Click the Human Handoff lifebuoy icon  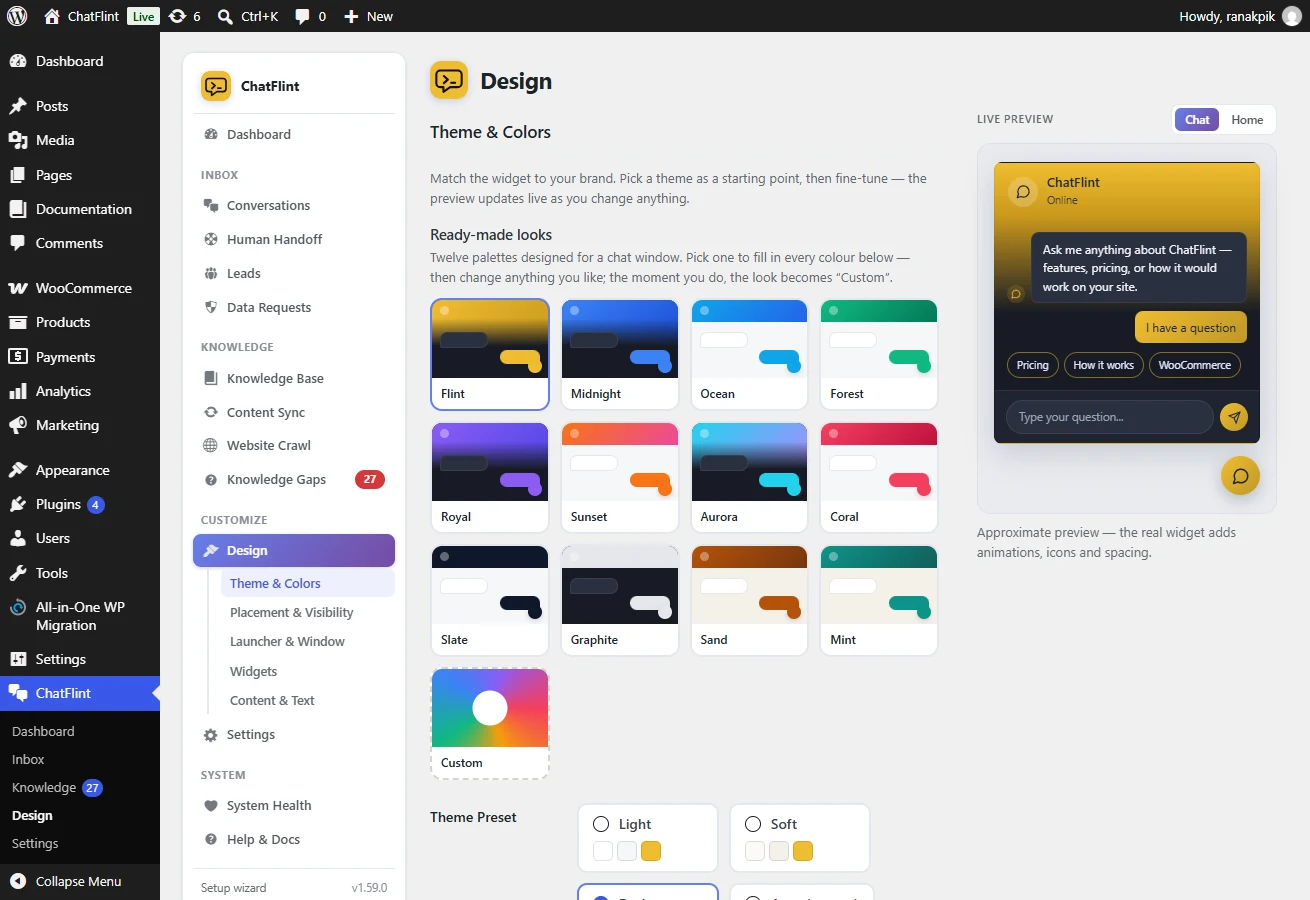point(211,239)
